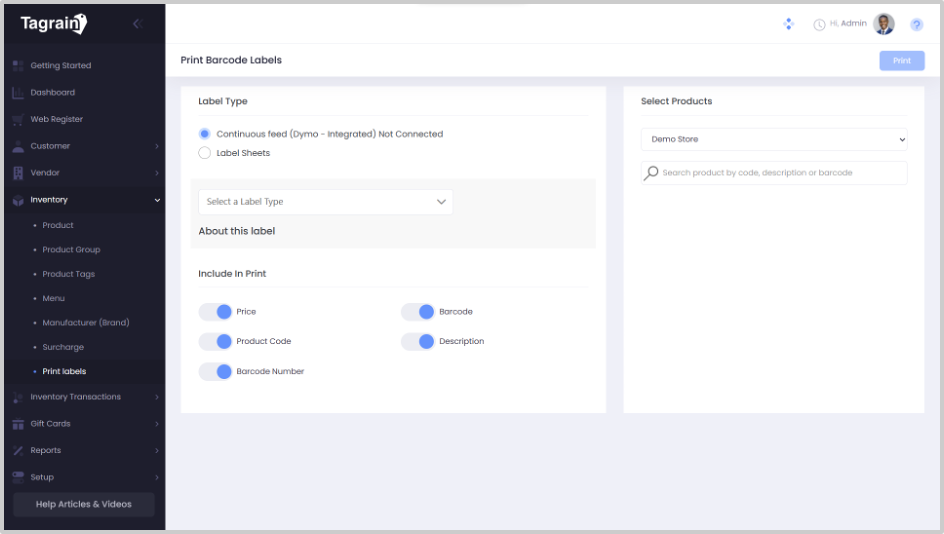Click the Web Register cart icon
944x534 pixels.
click(x=18, y=120)
